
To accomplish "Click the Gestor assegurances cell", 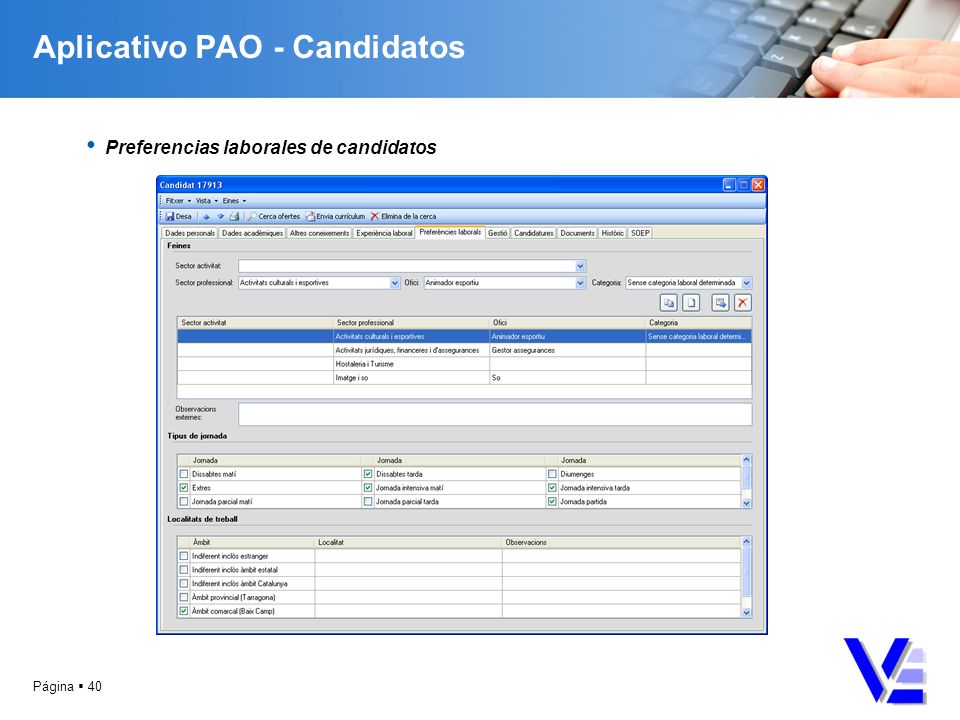I will [568, 350].
